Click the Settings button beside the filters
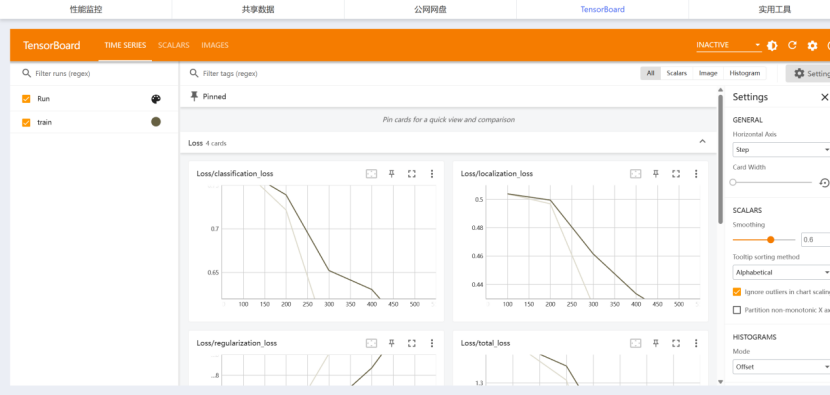Image resolution: width=830 pixels, height=395 pixels. pos(808,74)
